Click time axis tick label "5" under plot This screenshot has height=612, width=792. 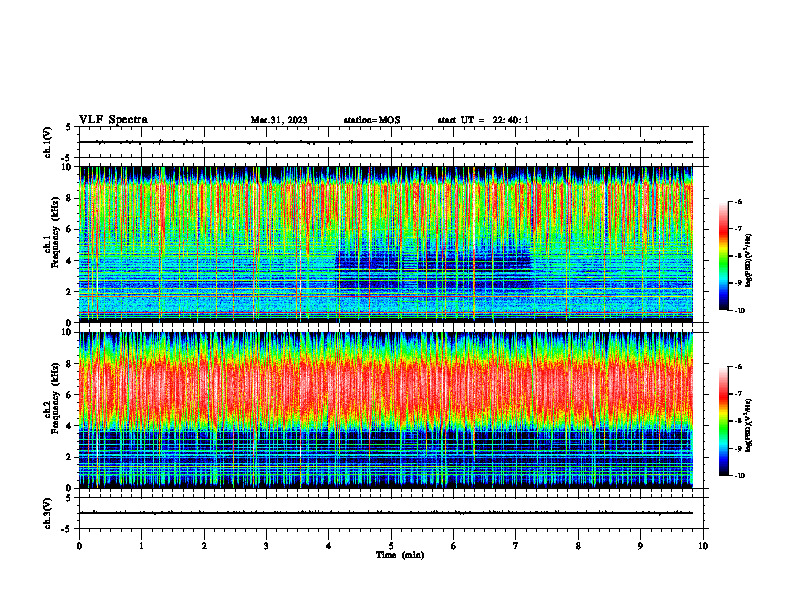coord(391,546)
